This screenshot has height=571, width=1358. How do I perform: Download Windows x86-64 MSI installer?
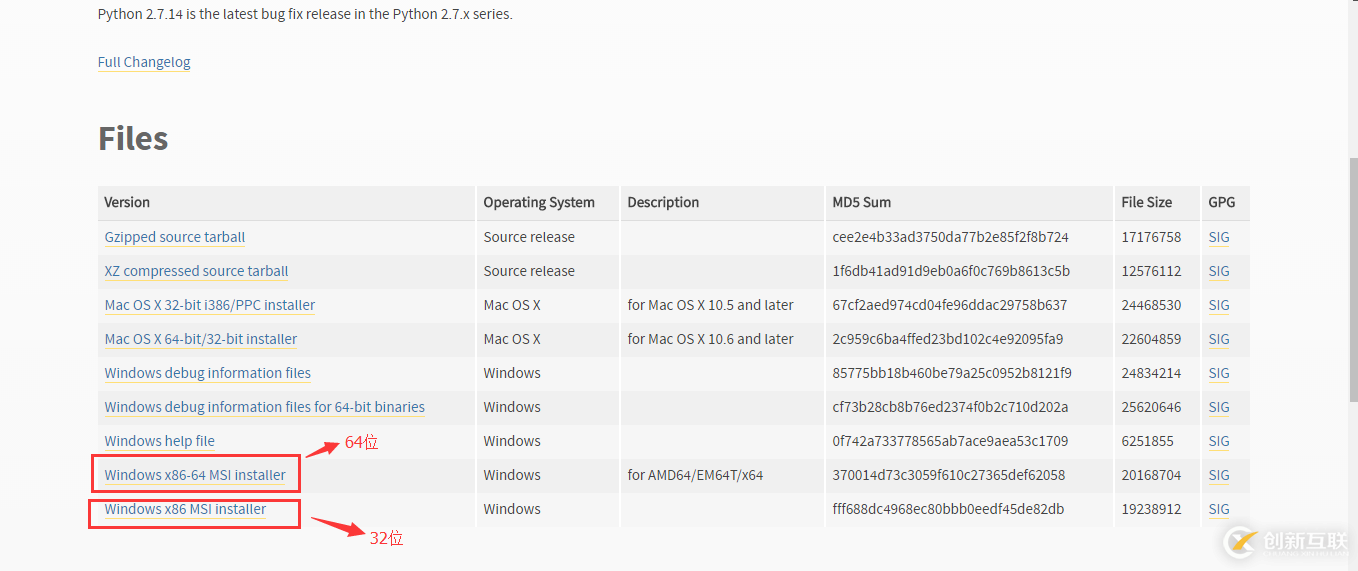click(x=195, y=475)
